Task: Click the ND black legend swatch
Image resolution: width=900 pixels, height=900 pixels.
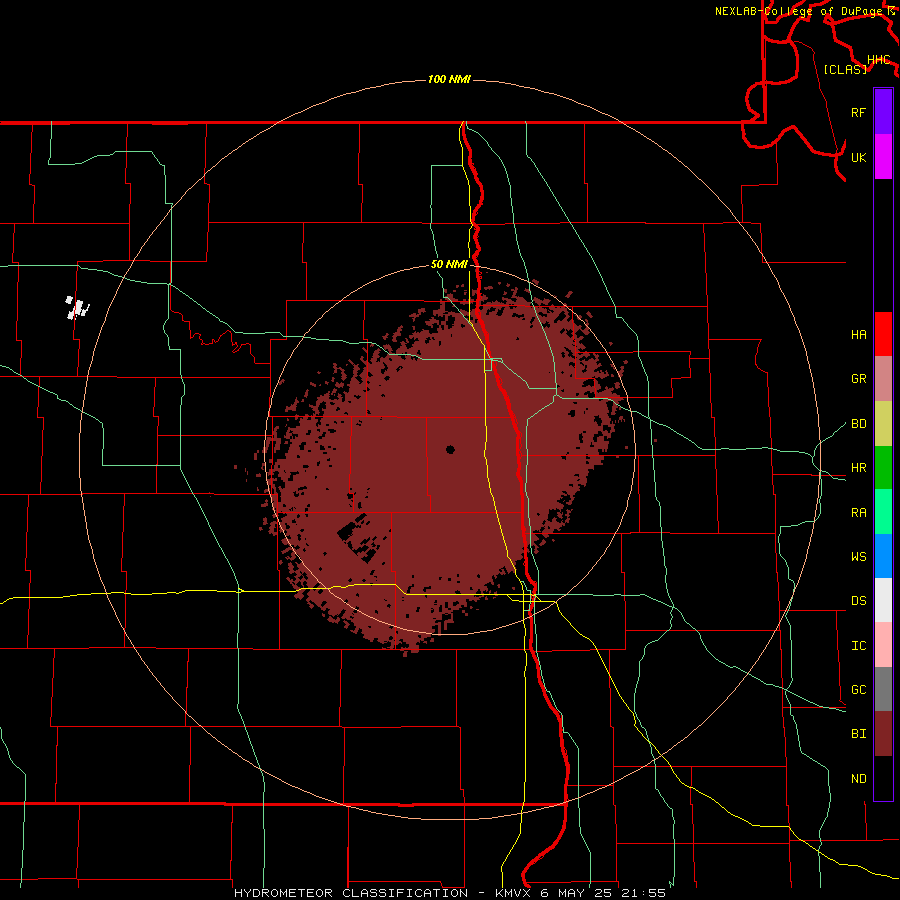Action: pyautogui.click(x=883, y=778)
